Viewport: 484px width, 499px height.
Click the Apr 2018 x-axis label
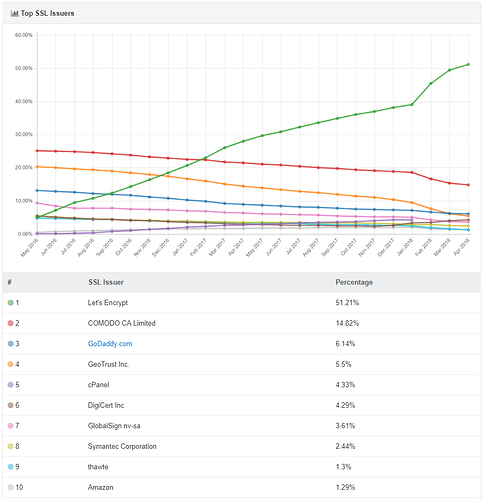462,247
